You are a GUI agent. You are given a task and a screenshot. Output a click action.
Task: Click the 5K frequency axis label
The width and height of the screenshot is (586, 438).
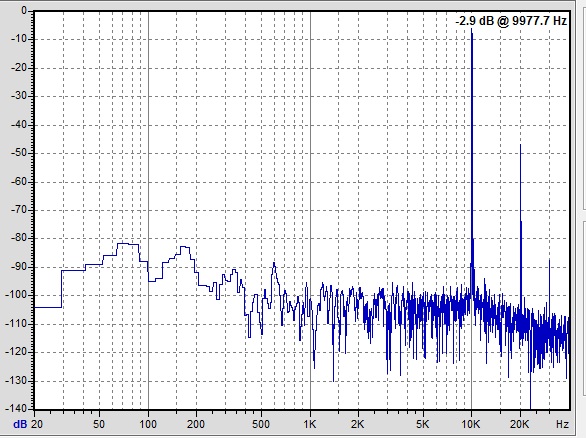coord(423,424)
